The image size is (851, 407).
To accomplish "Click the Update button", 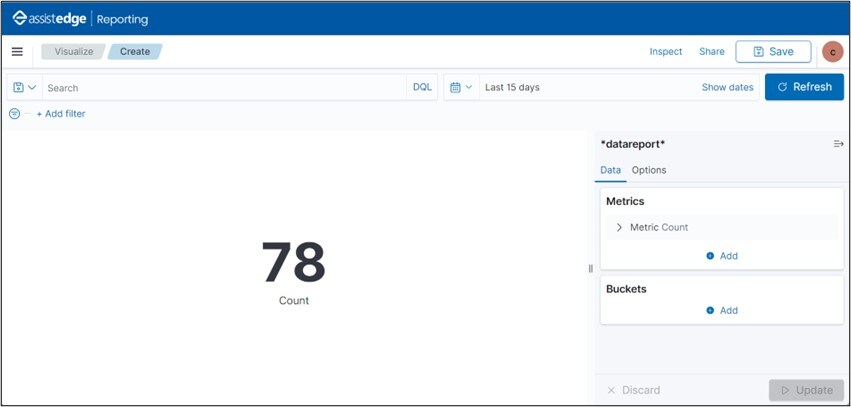I will coord(806,390).
